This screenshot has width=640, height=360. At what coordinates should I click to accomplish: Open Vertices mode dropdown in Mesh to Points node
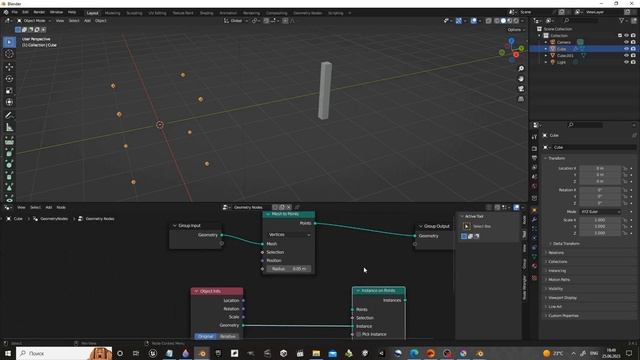[x=289, y=235]
